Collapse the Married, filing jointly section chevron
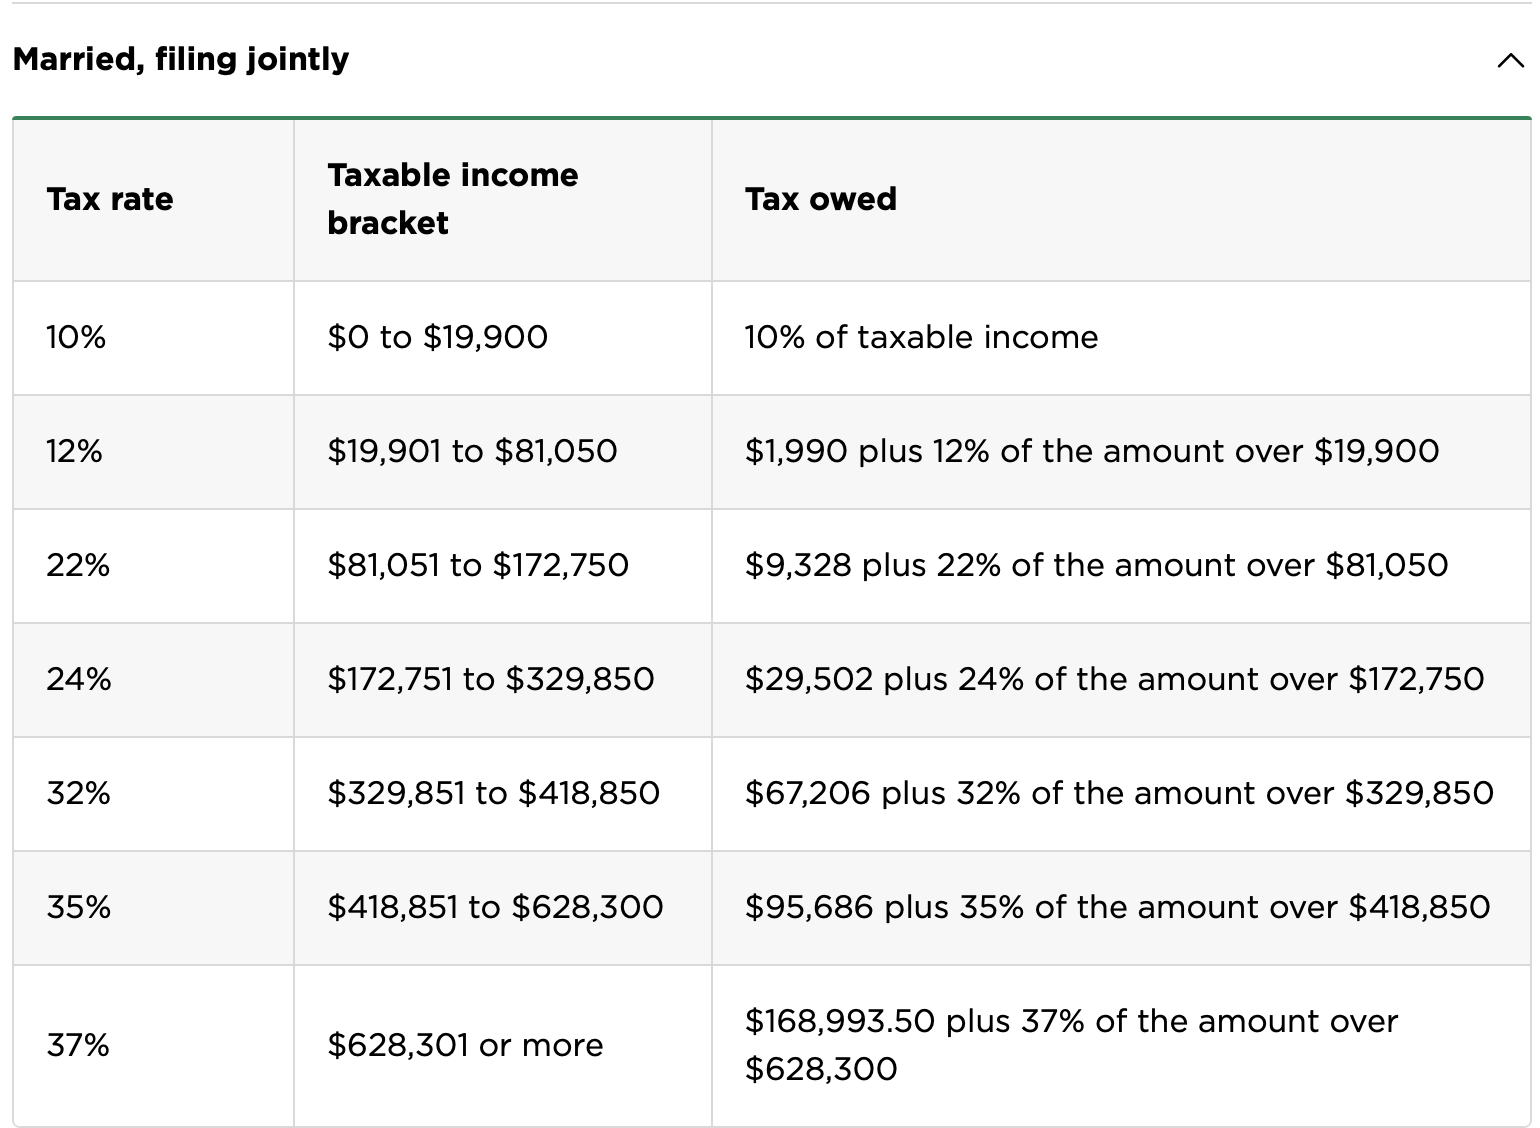Screen dimensions: 1540x1128 pyautogui.click(x=1510, y=61)
